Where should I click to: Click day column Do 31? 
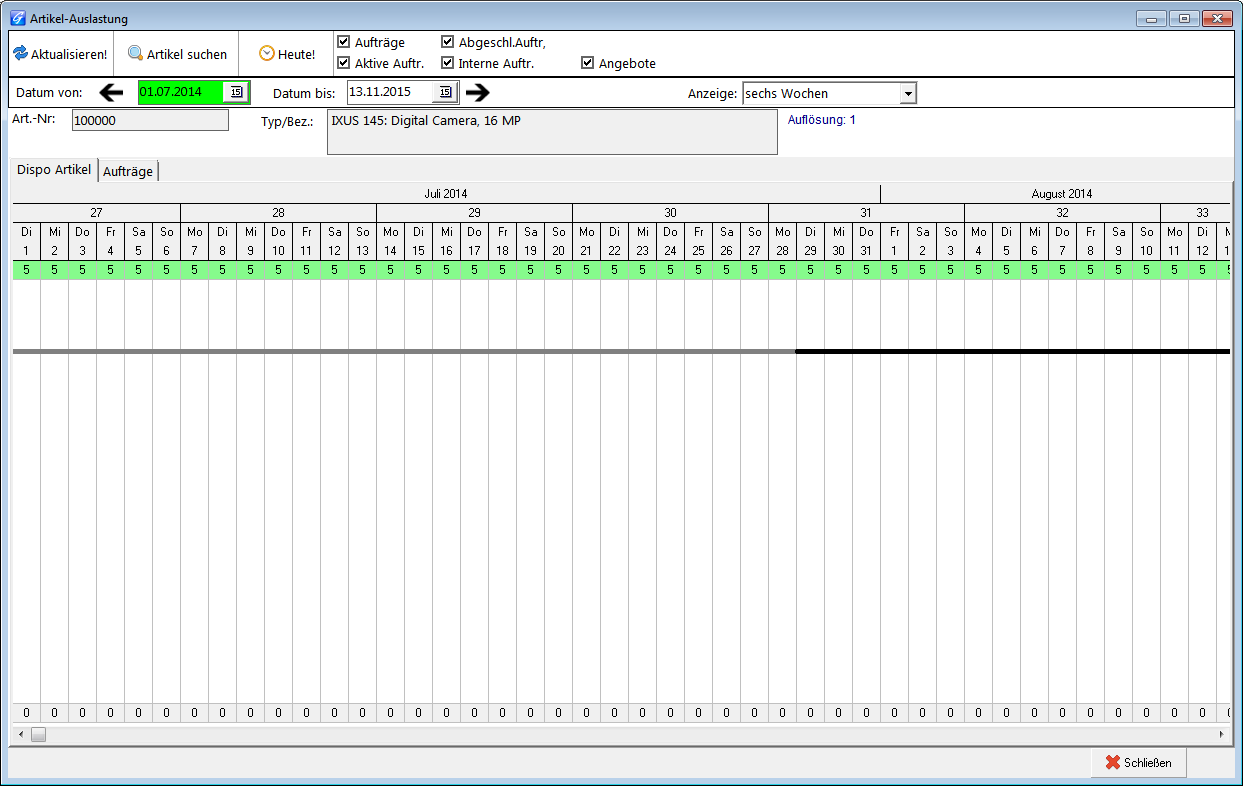coord(866,241)
